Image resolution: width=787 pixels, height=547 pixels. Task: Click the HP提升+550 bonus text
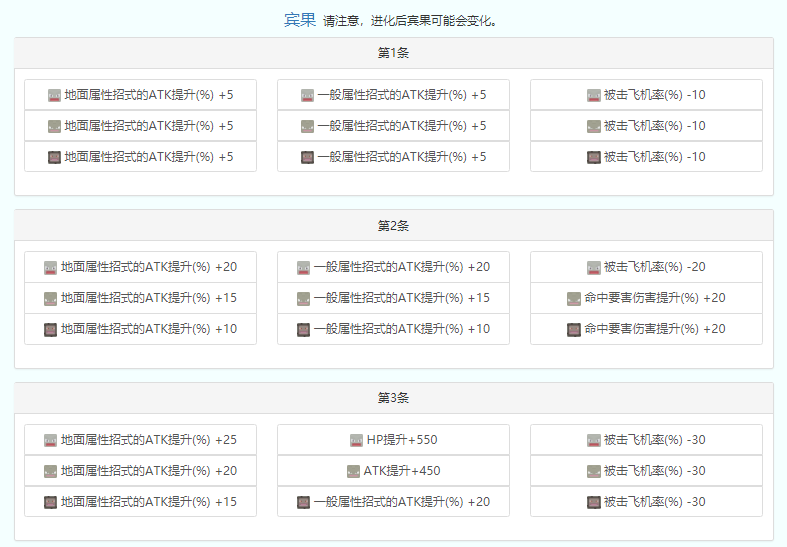click(x=401, y=440)
